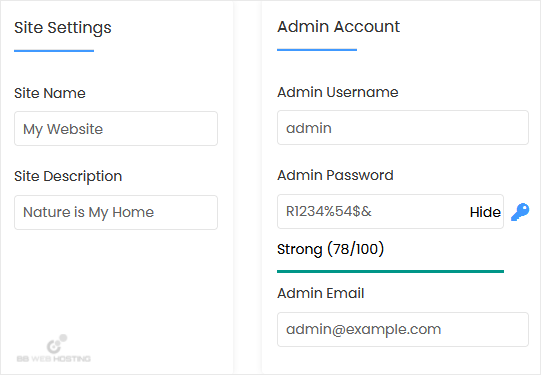Click the Admin Email label
This screenshot has height=375, width=541.
pos(321,293)
